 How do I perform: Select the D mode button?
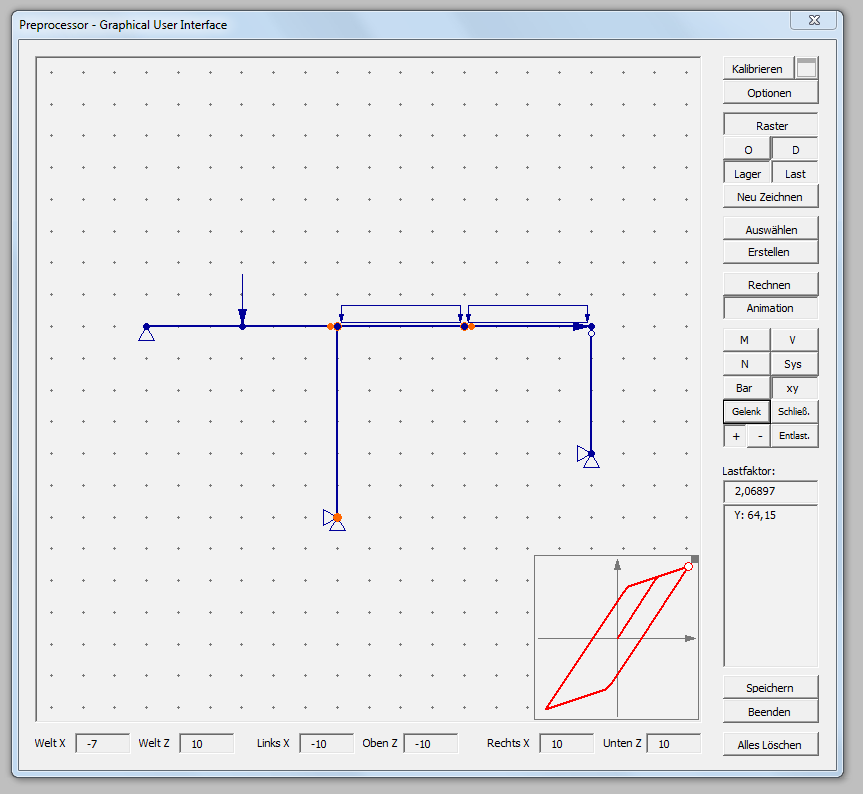tap(795, 150)
